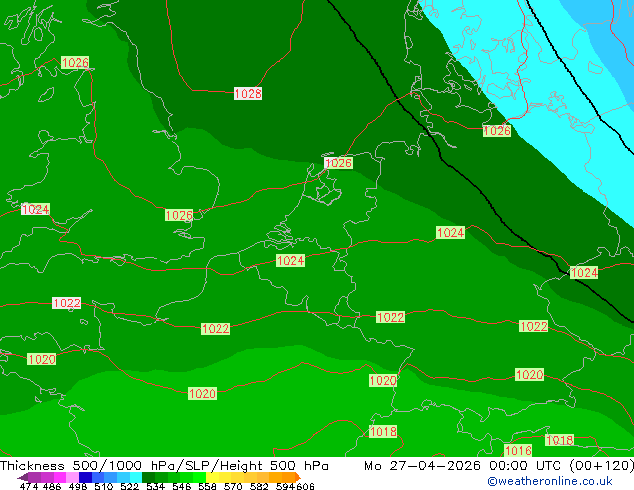Click the cyan legend swatch above 522
Image resolution: width=634 pixels, height=490 pixels.
click(x=136, y=477)
